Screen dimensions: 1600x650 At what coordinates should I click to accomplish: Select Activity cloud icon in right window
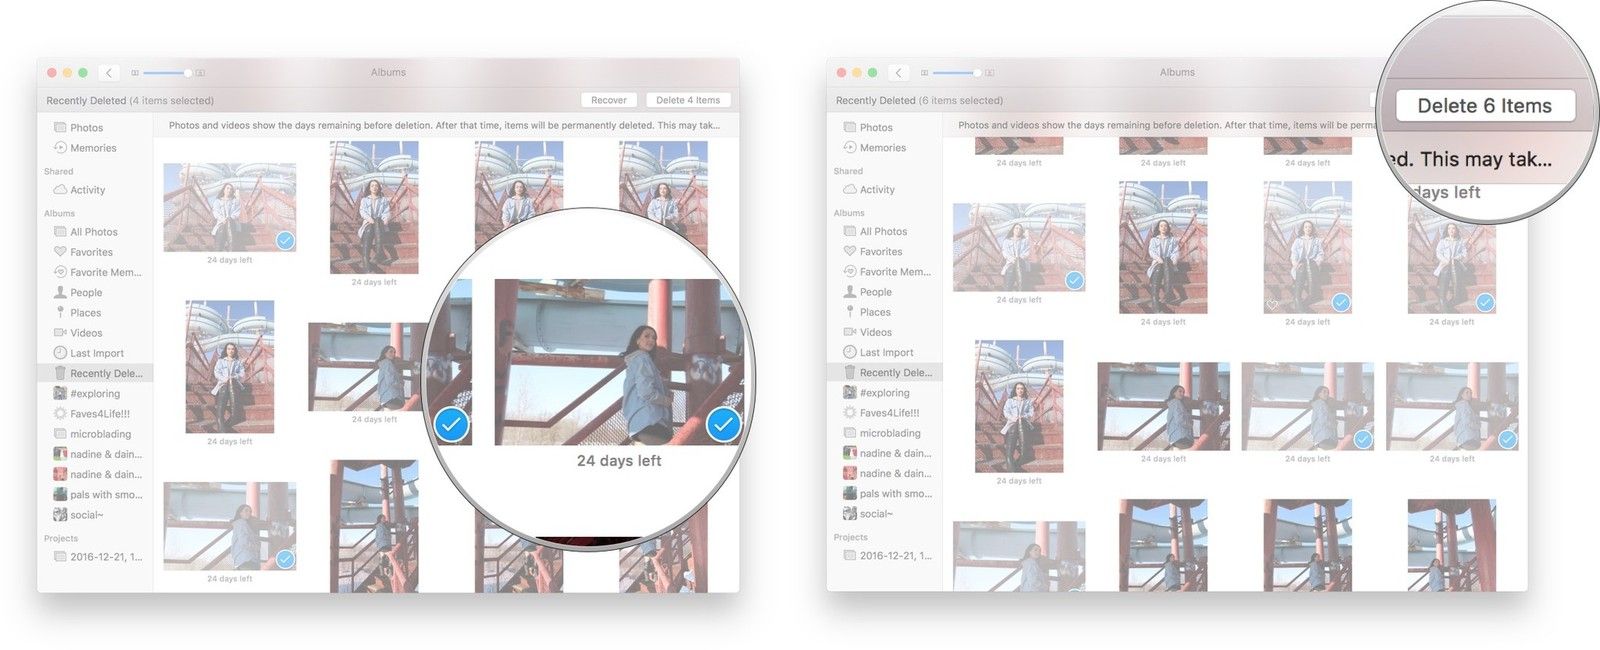[x=850, y=189]
